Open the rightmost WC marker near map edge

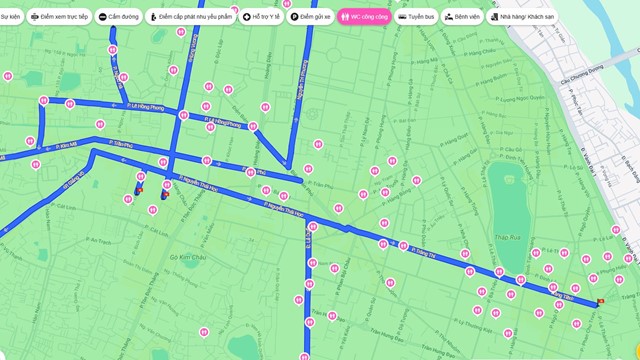pyautogui.click(x=629, y=258)
